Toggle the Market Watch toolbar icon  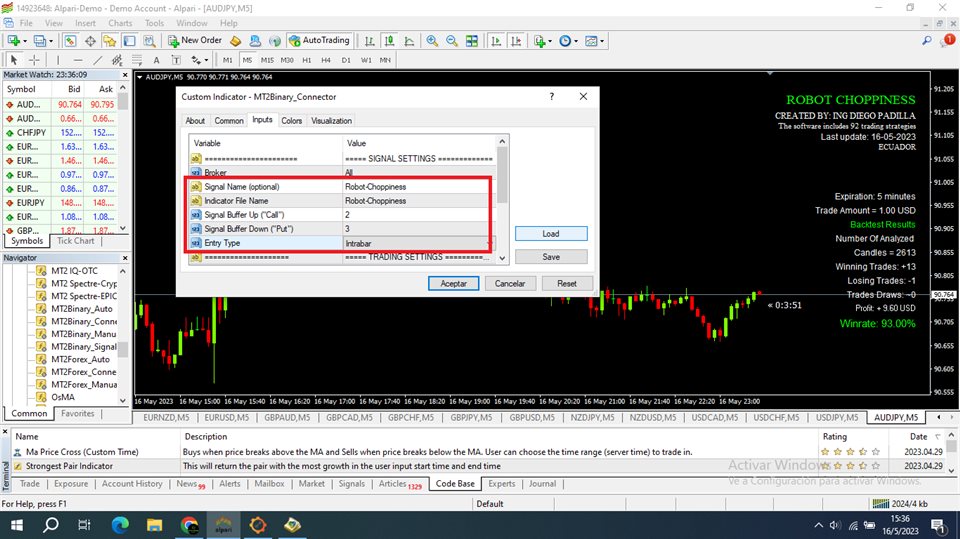(x=70, y=40)
